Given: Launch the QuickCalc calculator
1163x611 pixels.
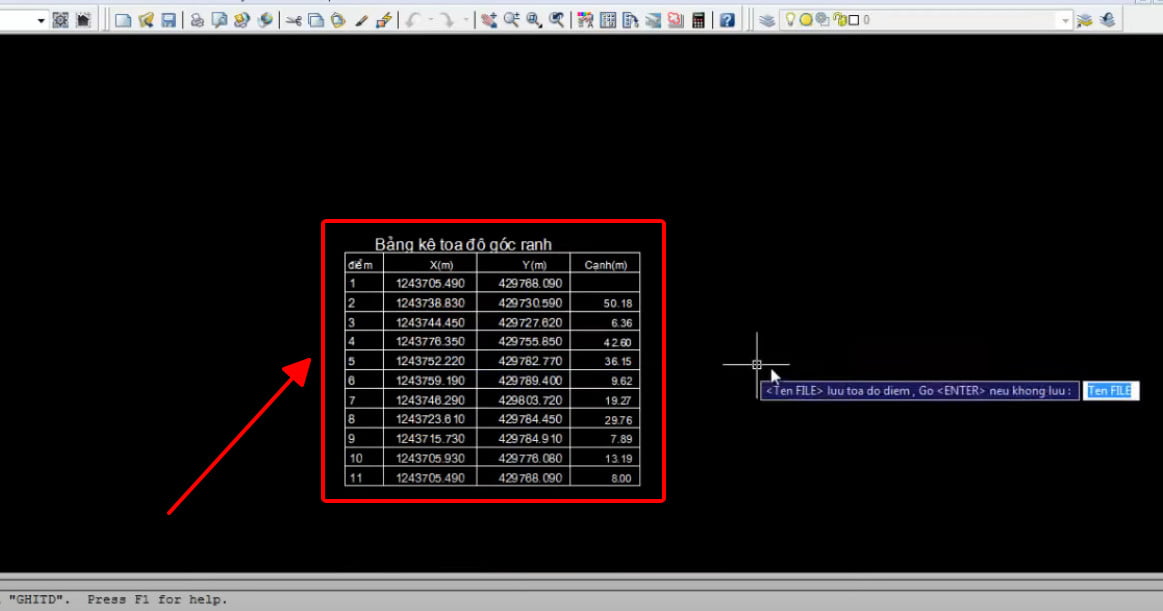Looking at the screenshot, I should coord(698,20).
